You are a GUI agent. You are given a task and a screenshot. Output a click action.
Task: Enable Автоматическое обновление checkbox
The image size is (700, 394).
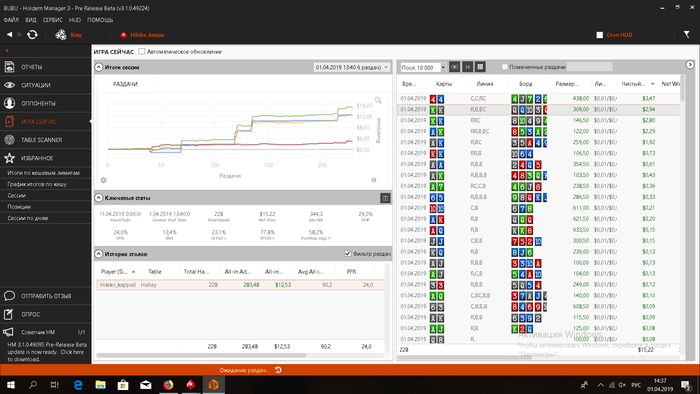[x=142, y=52]
